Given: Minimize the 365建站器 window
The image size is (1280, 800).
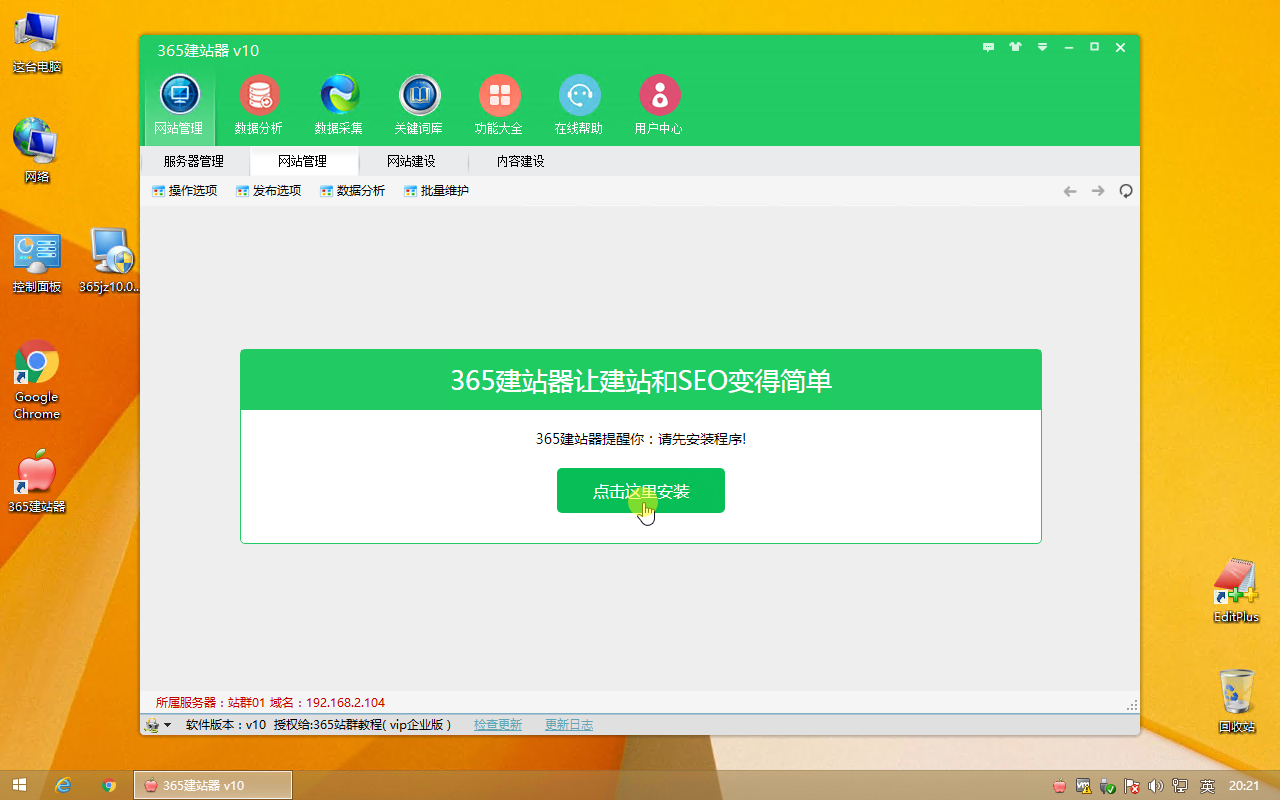Looking at the screenshot, I should coord(1069,47).
